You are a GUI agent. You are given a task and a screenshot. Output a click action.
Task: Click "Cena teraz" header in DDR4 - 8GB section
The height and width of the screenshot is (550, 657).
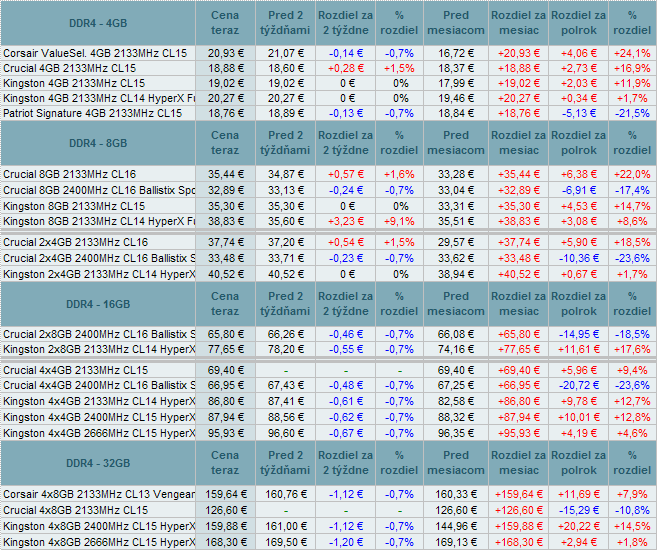pos(225,143)
